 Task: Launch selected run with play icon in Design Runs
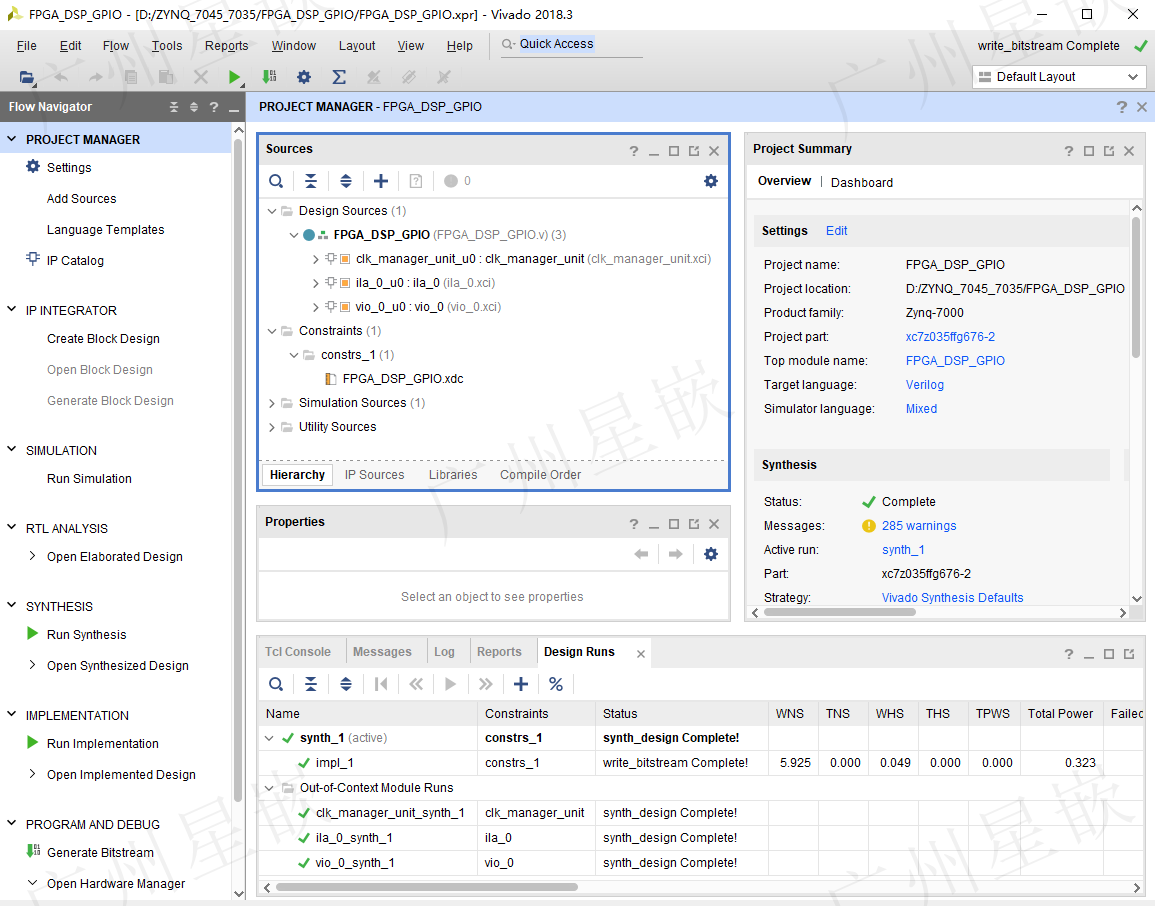[x=450, y=684]
